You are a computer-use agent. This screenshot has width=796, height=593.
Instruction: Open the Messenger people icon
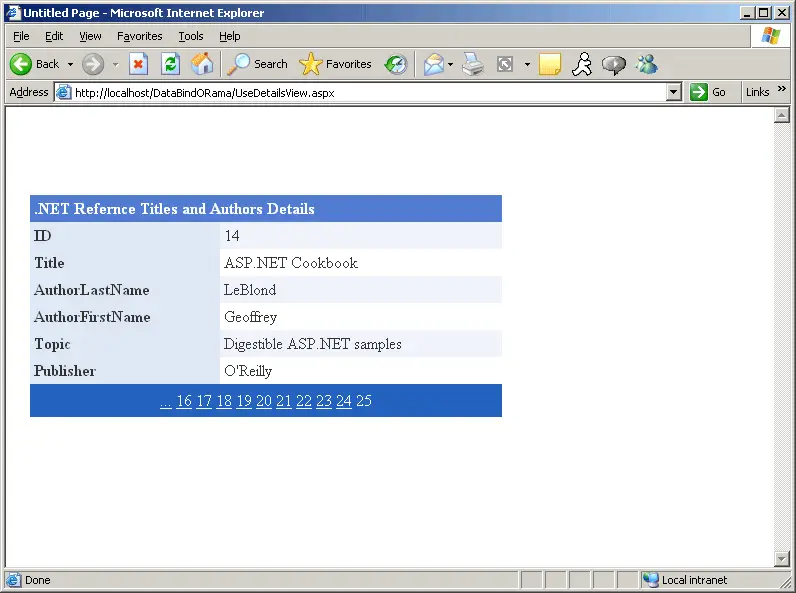[647, 64]
